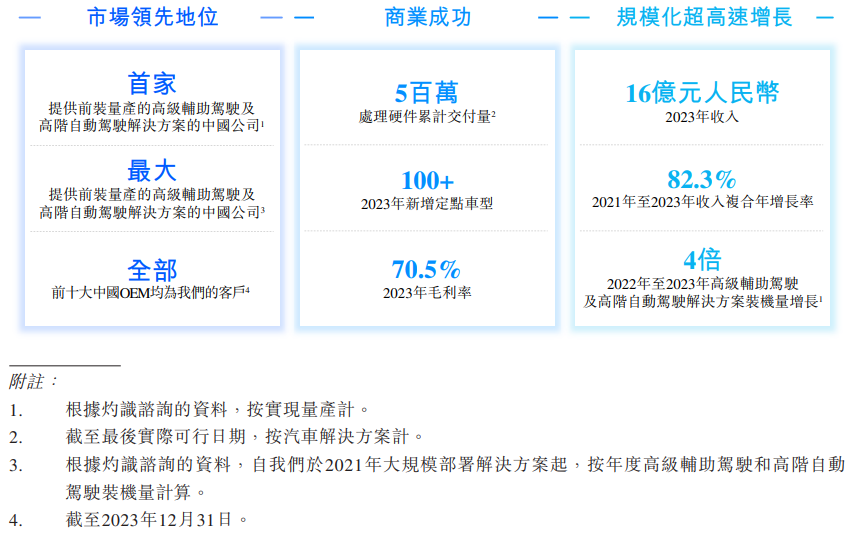Click the 100+ figure
Screen dimensions: 854x535
click(428, 180)
